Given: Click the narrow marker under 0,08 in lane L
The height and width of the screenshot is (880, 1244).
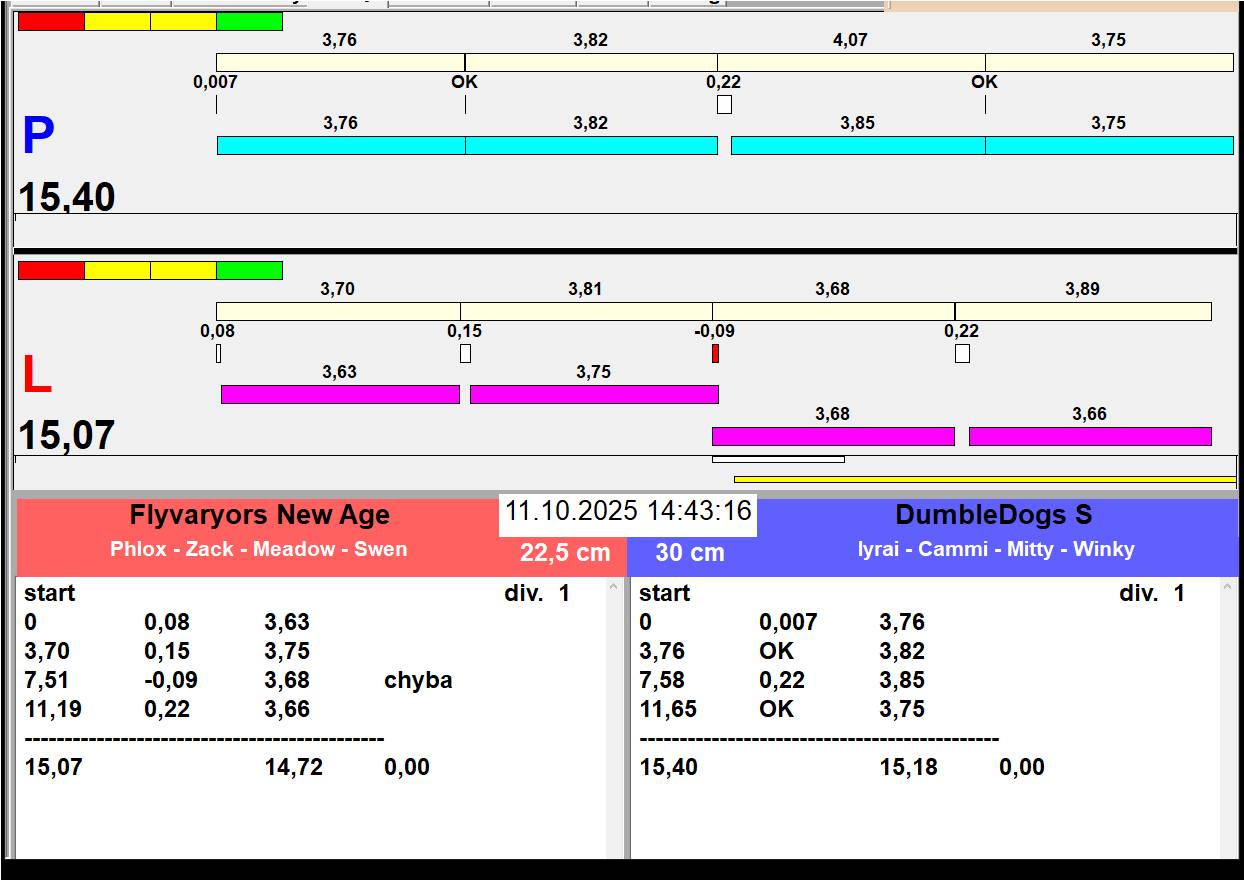Looking at the screenshot, I should click(219, 353).
